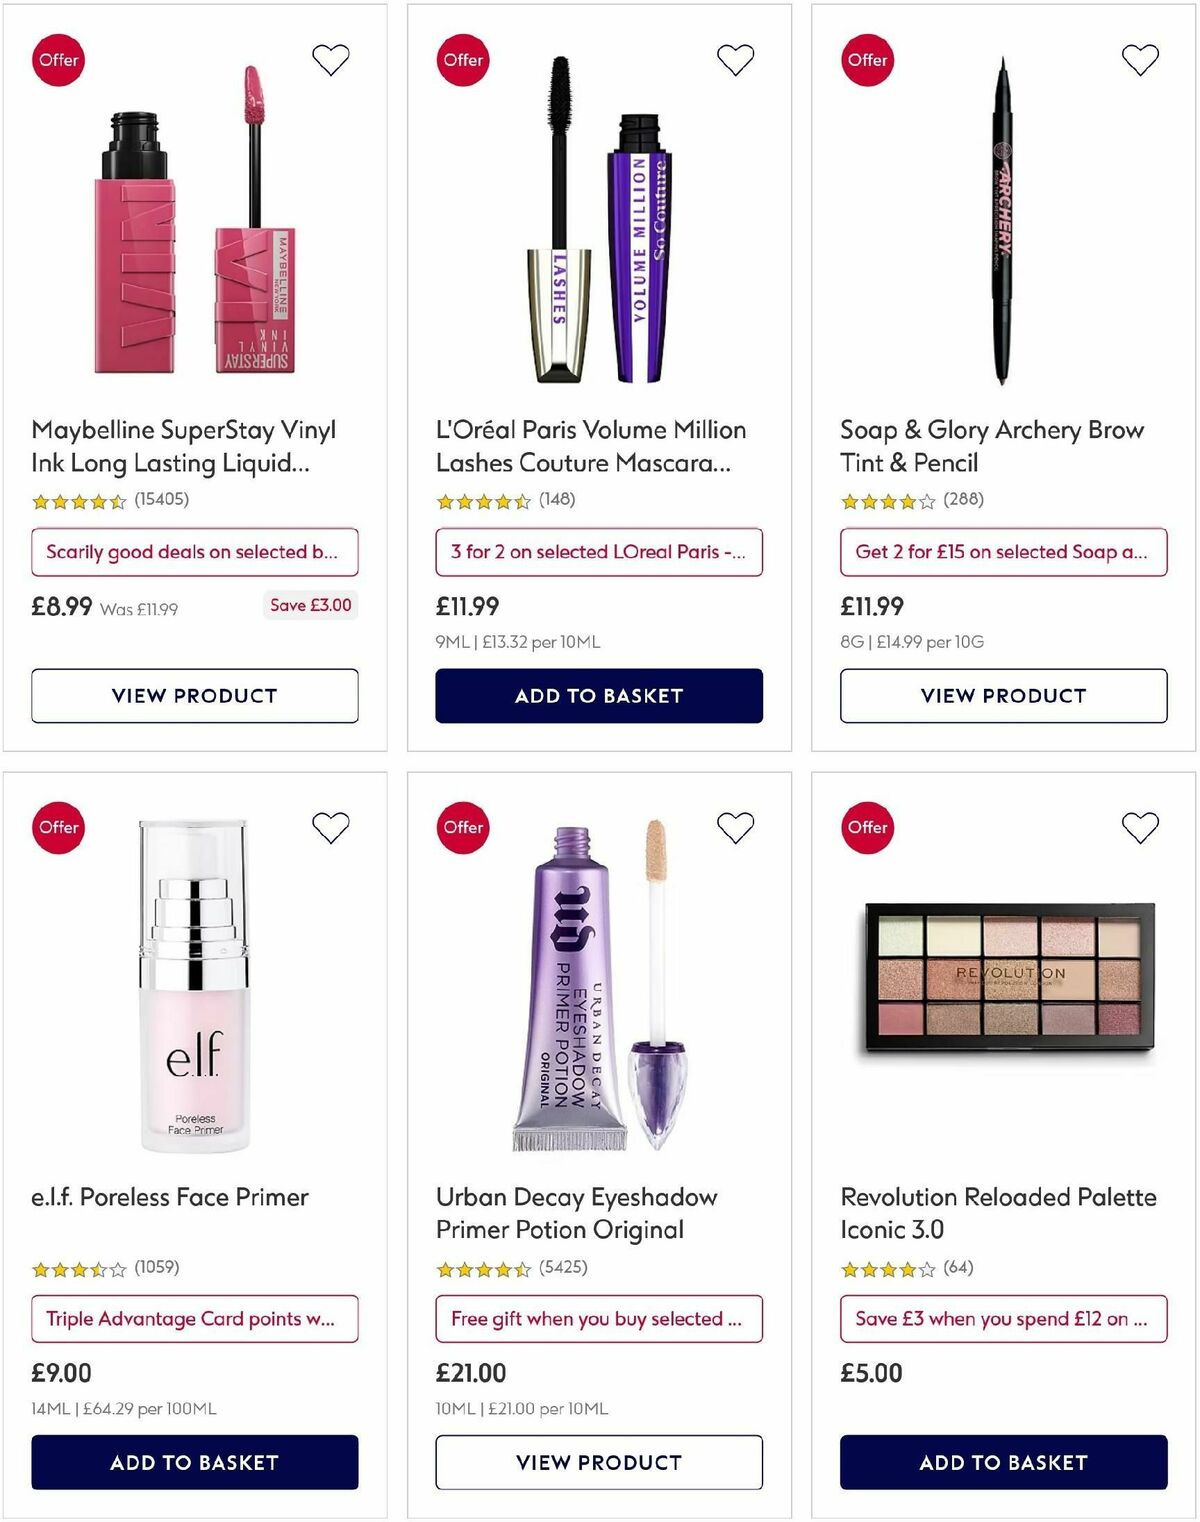The image size is (1200, 1522).
Task: Click the Offer badge on the Maybelline product
Action: (x=58, y=60)
